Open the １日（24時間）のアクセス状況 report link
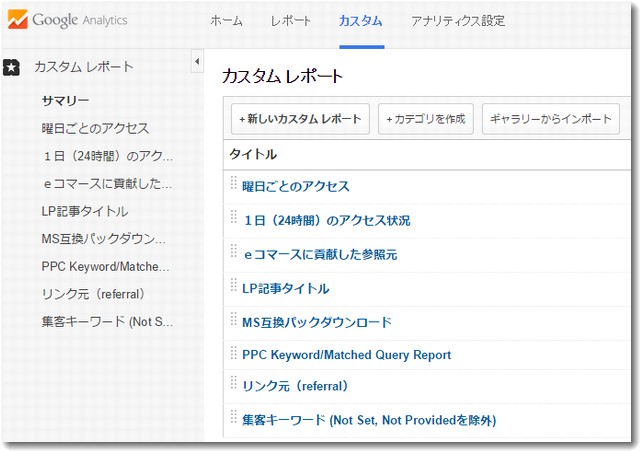Viewport: 640px width, 451px height. [326, 220]
